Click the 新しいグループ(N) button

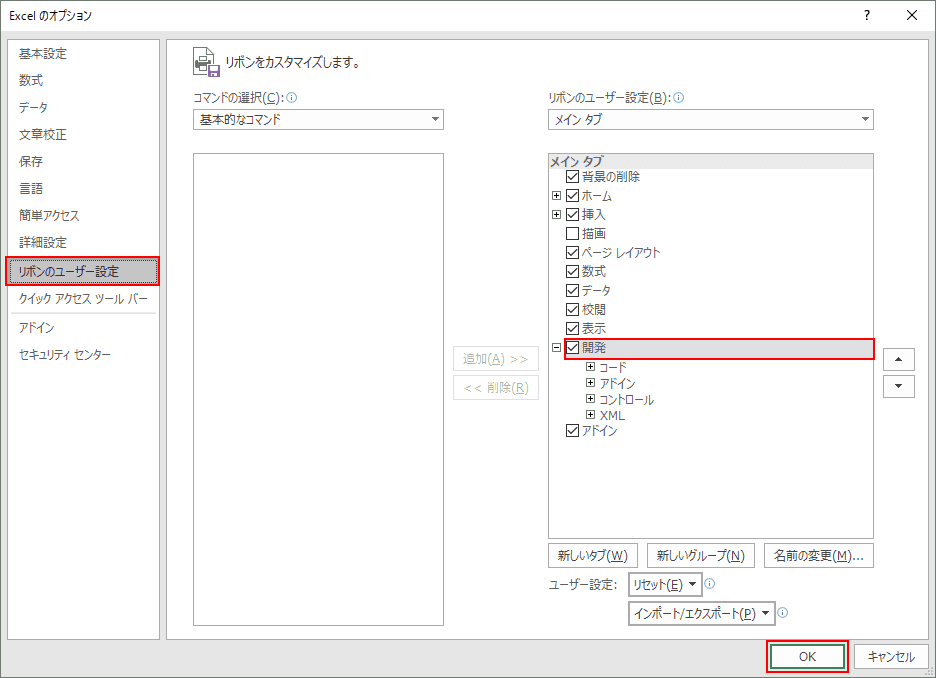(x=701, y=556)
